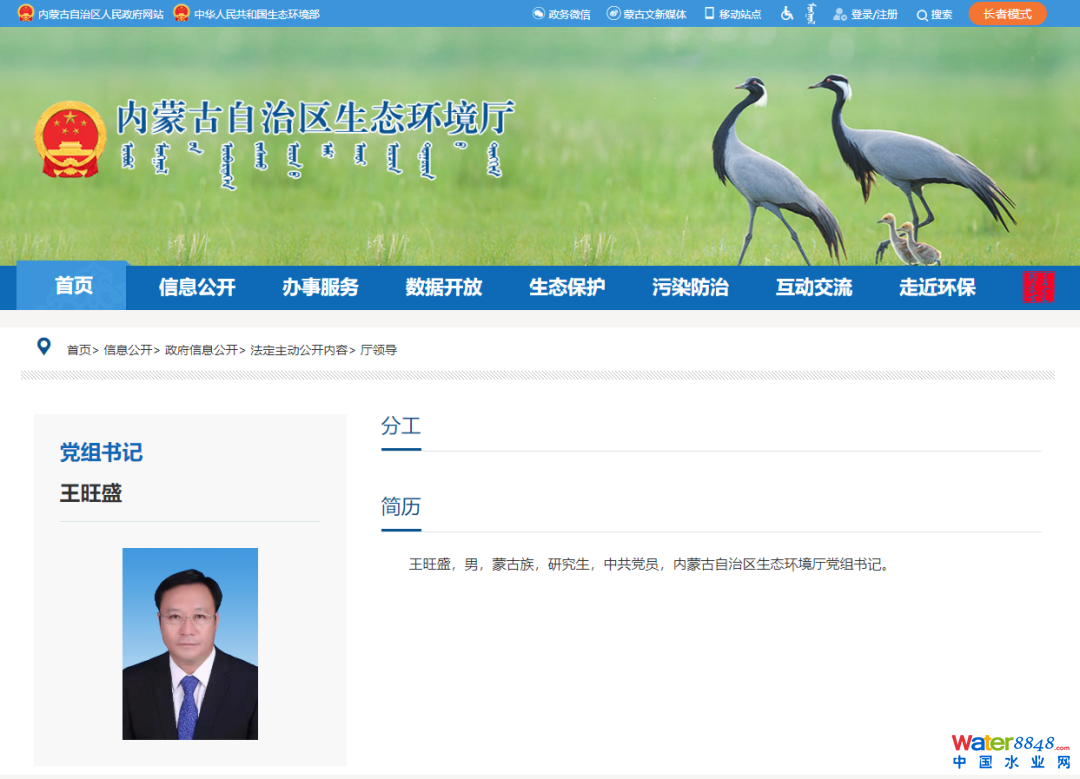
Task: Enable 长者模式 elder mode
Action: point(1007,14)
